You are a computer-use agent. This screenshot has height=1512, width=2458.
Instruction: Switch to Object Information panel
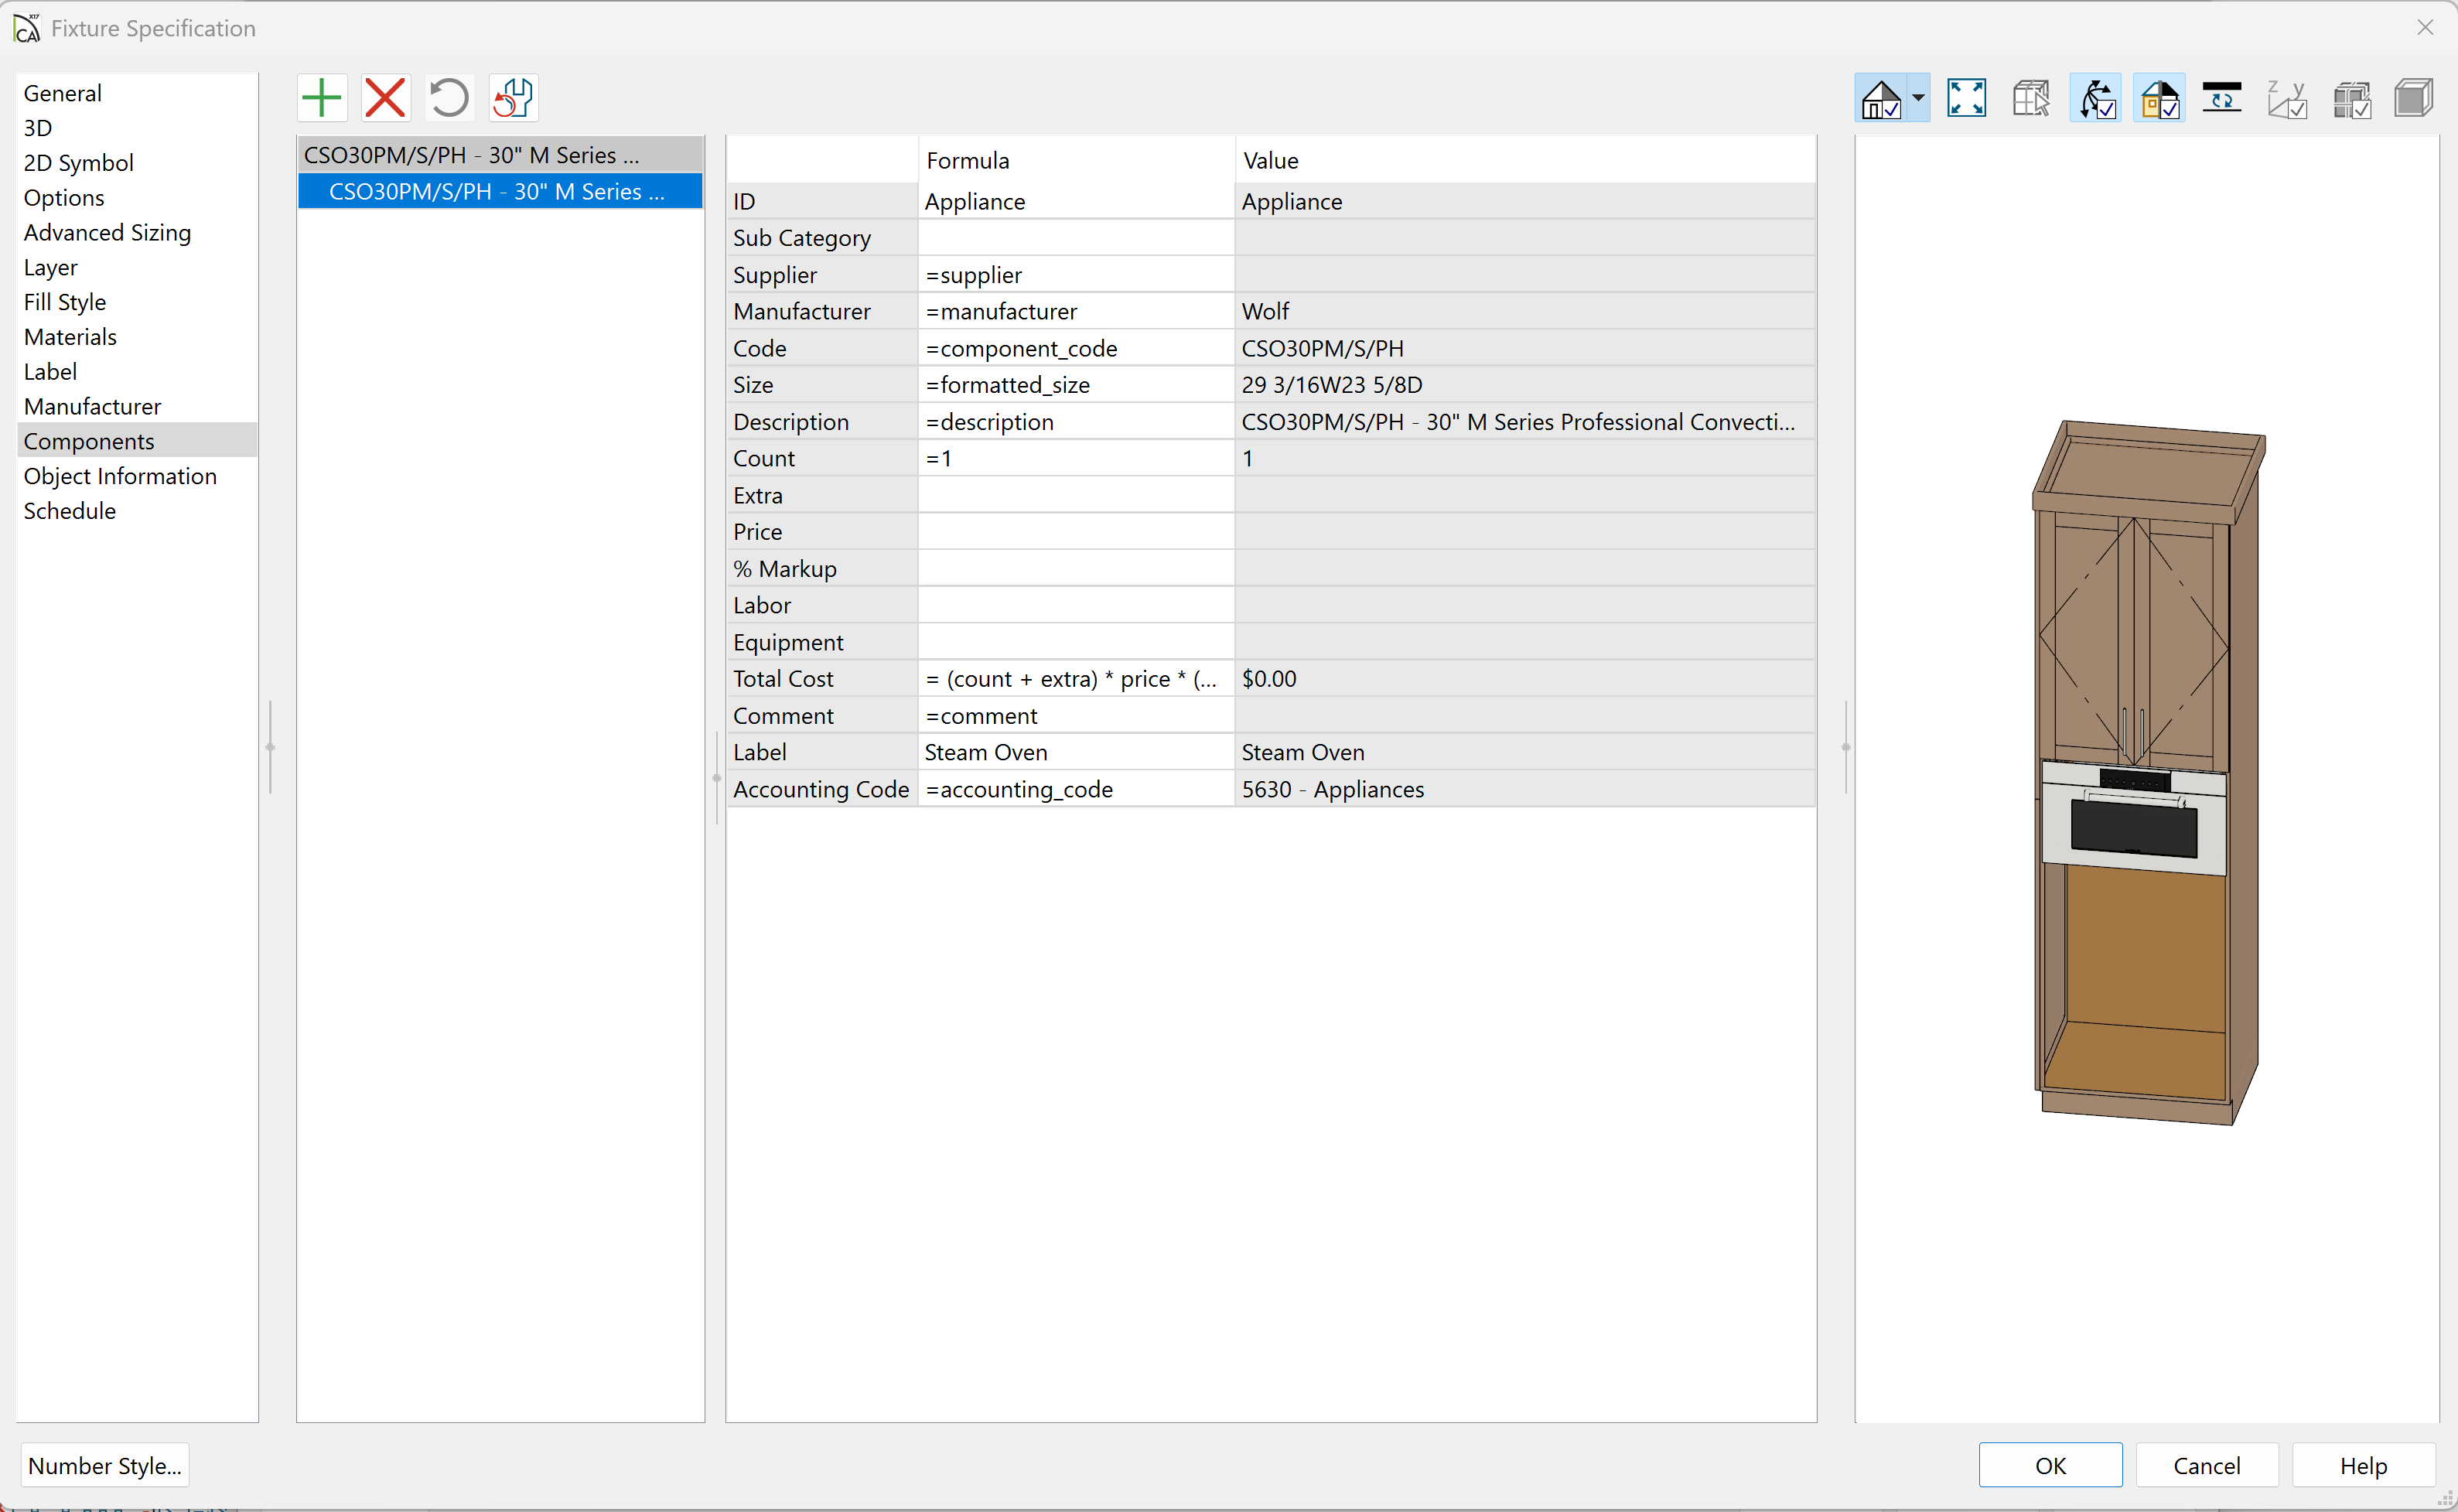(x=120, y=476)
